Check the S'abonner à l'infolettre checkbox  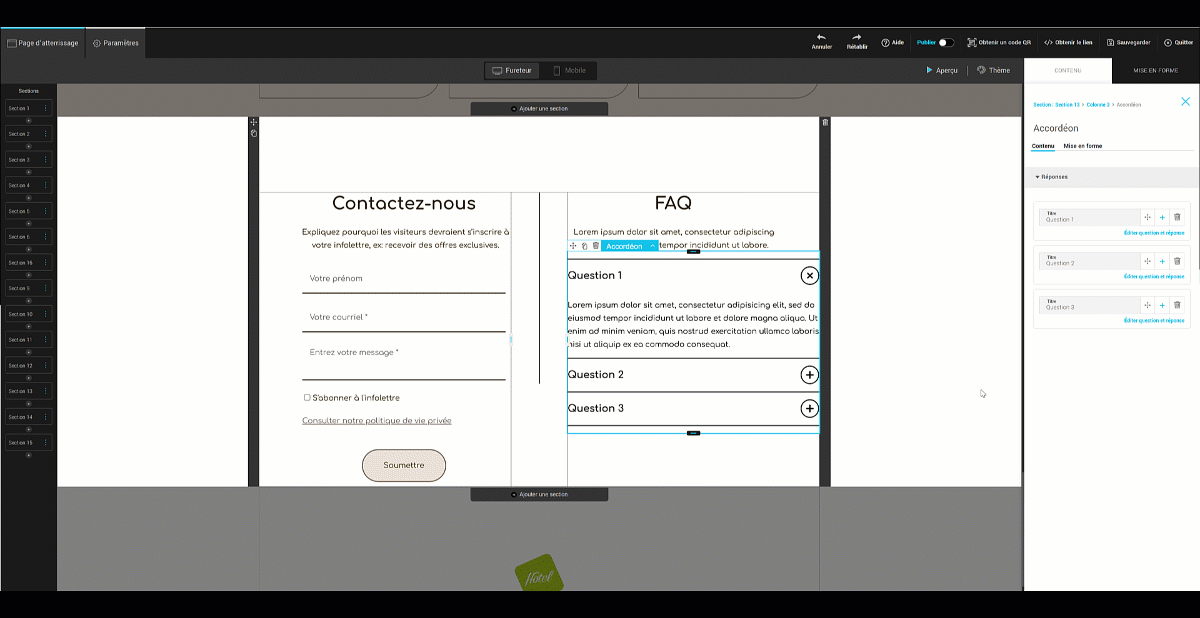[307, 398]
